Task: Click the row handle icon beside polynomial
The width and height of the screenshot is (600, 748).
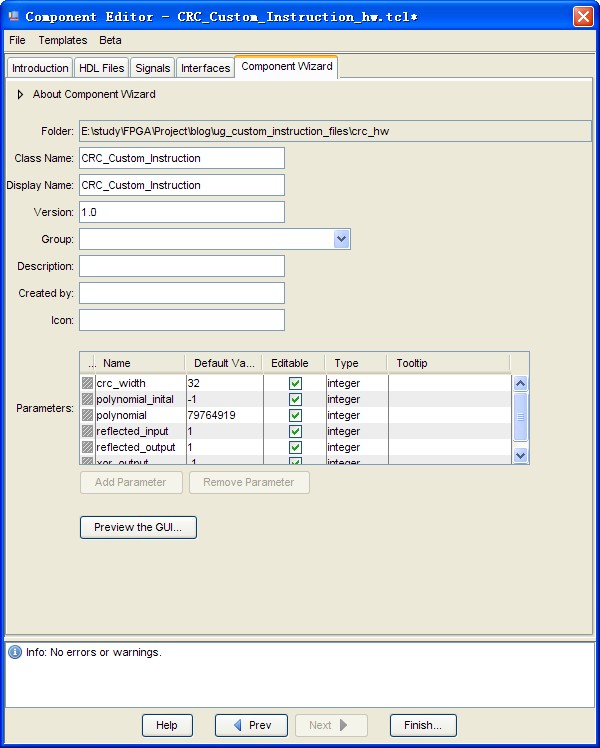Action: point(88,415)
